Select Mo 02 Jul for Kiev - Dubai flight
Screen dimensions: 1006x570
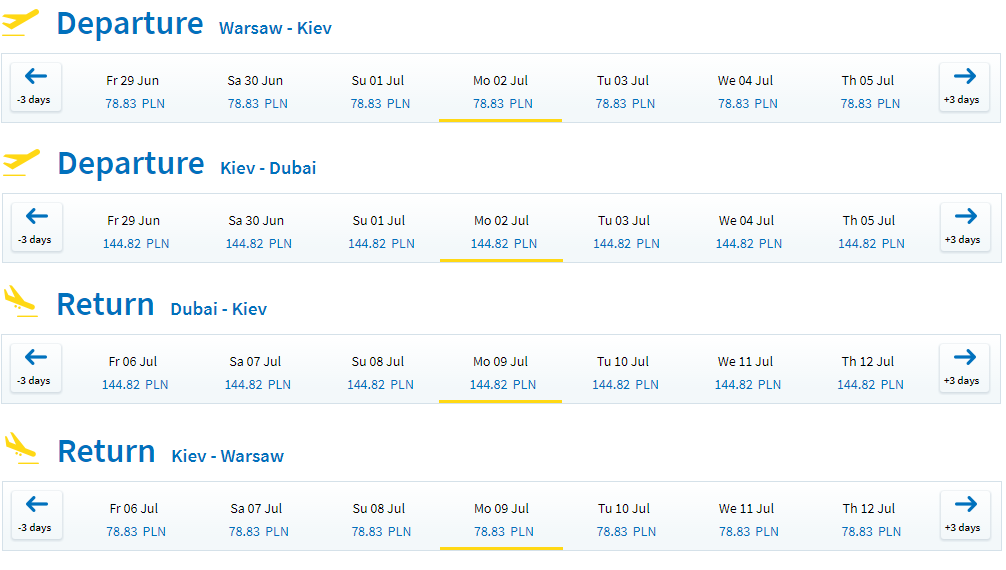pos(502,232)
